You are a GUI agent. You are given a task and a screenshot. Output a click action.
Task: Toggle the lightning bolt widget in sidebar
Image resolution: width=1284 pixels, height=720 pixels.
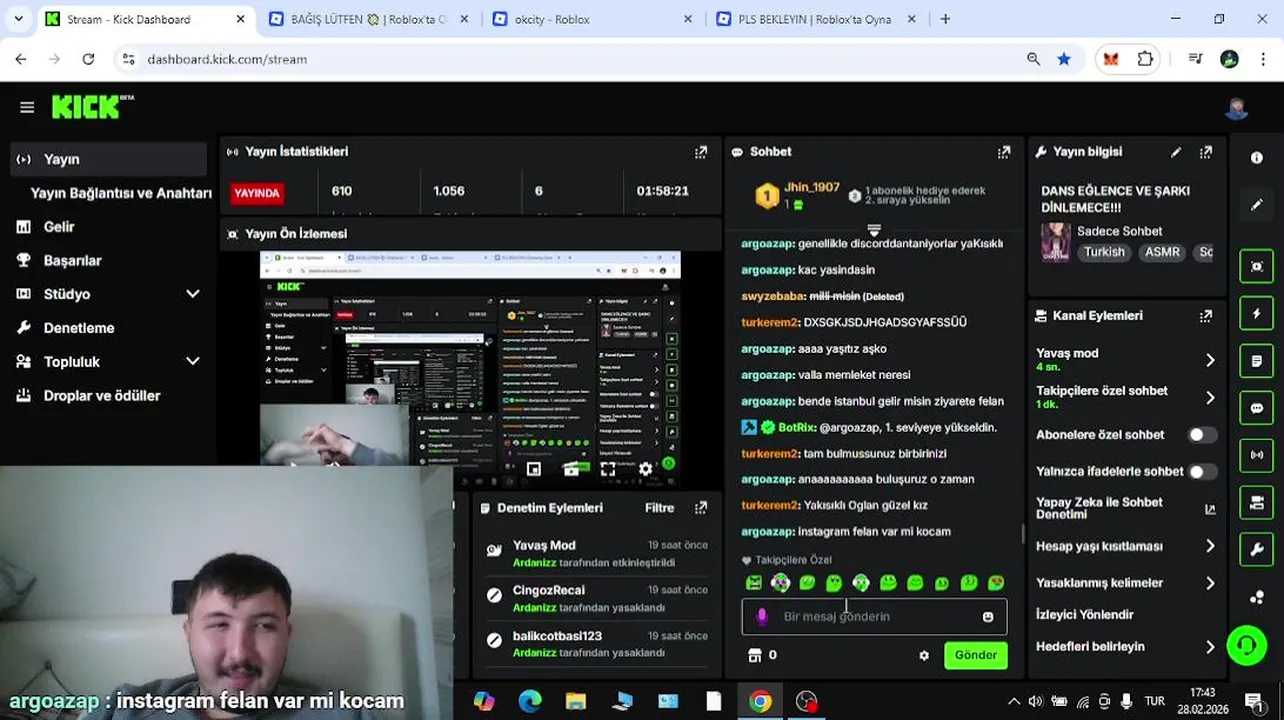coord(1257,313)
